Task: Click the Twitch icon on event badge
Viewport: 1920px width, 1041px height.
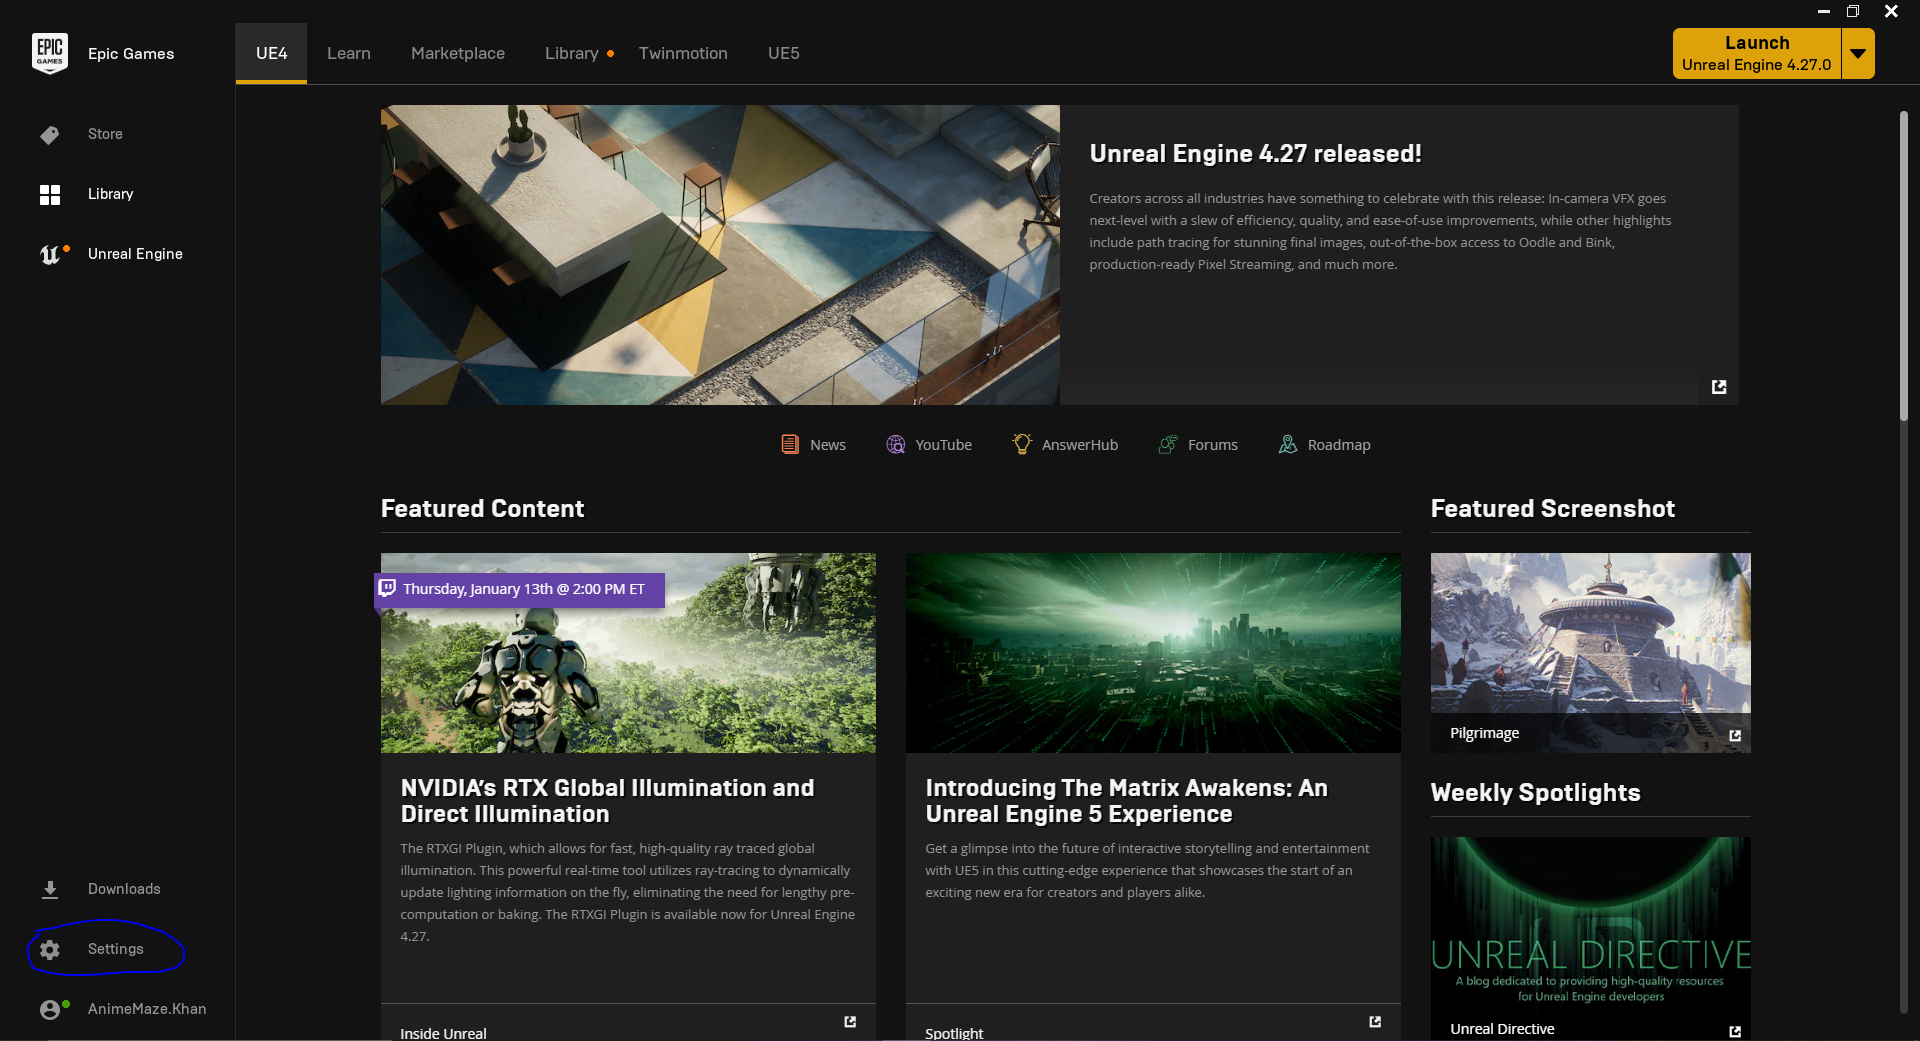Action: coord(387,588)
